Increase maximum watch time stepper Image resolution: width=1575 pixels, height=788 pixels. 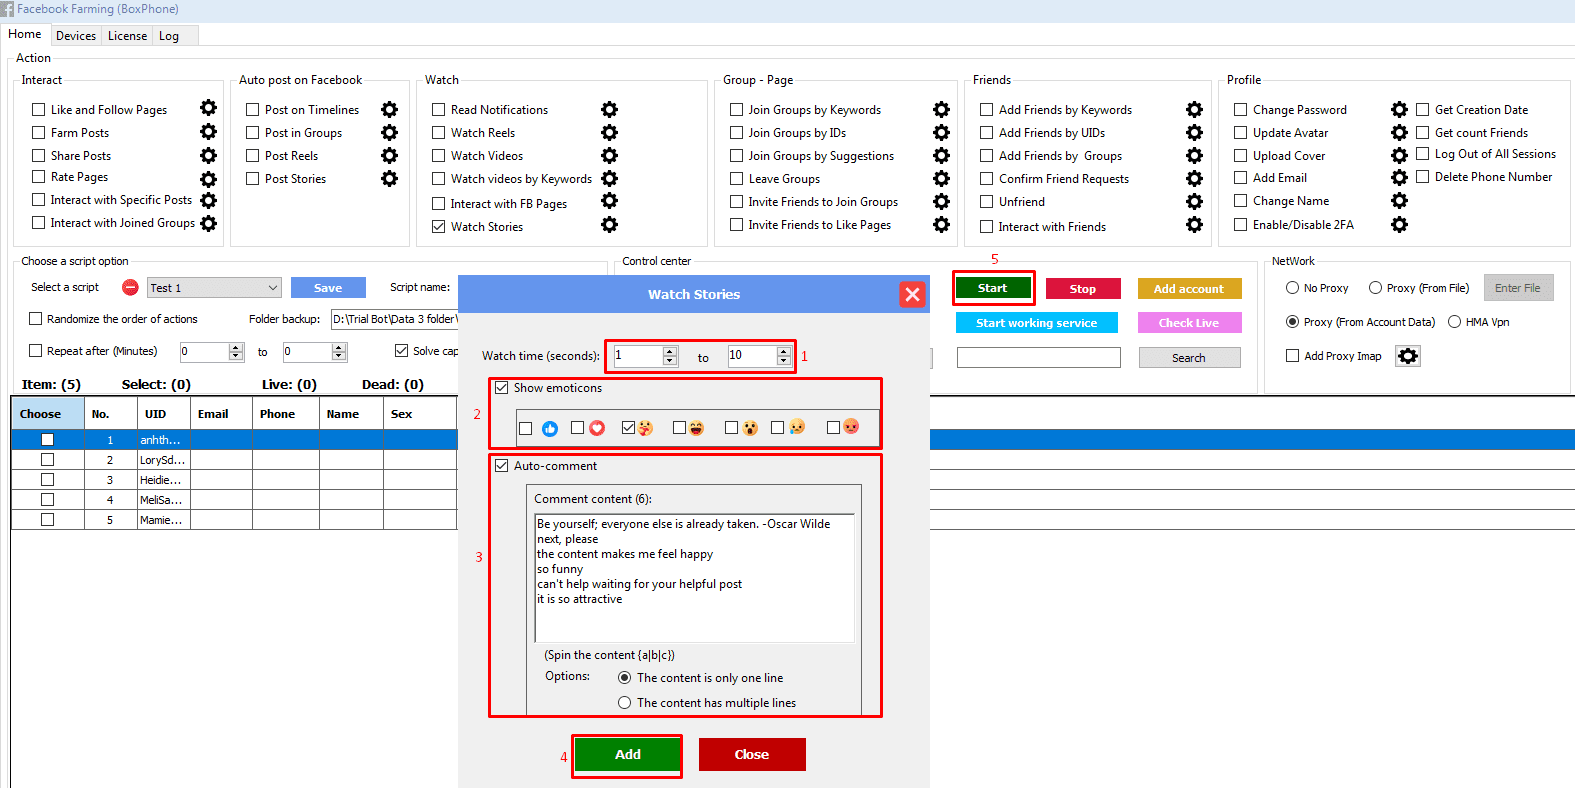(x=784, y=351)
